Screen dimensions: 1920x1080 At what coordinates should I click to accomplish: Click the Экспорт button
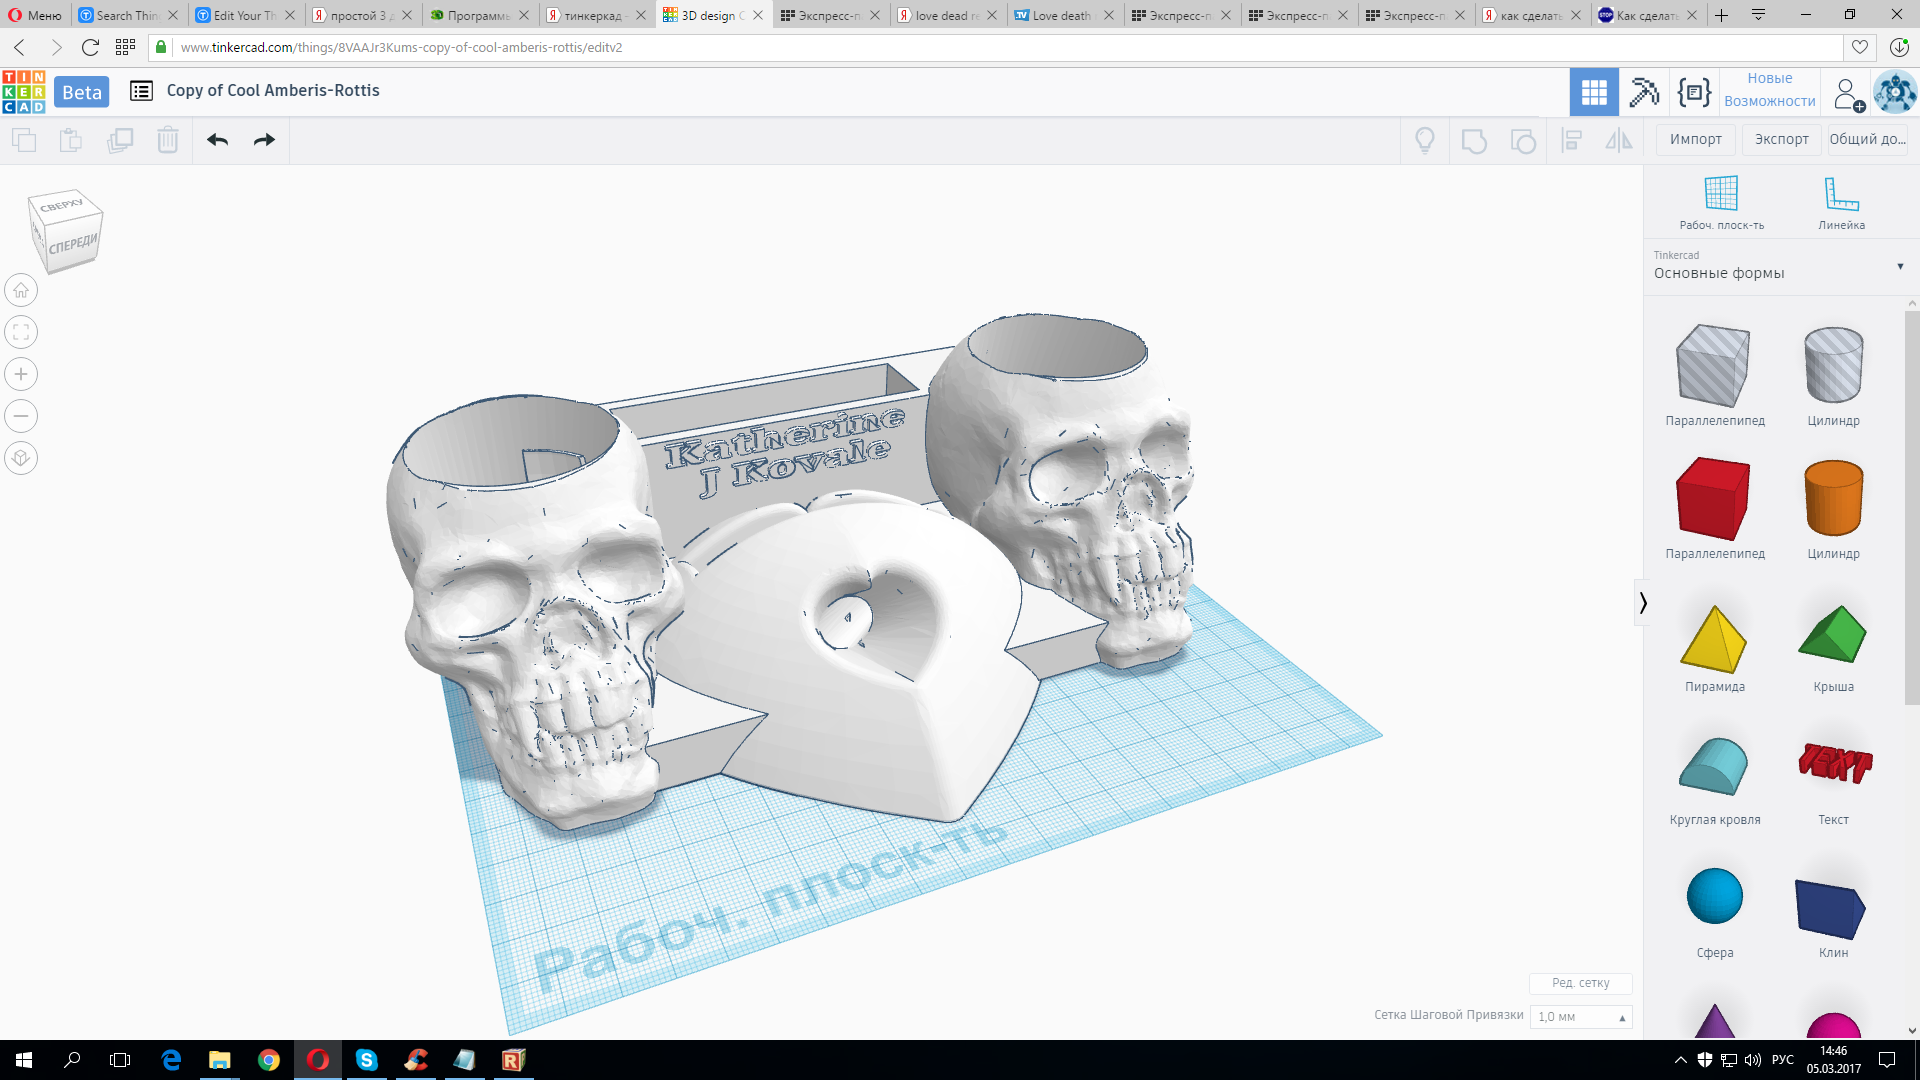pos(1781,139)
